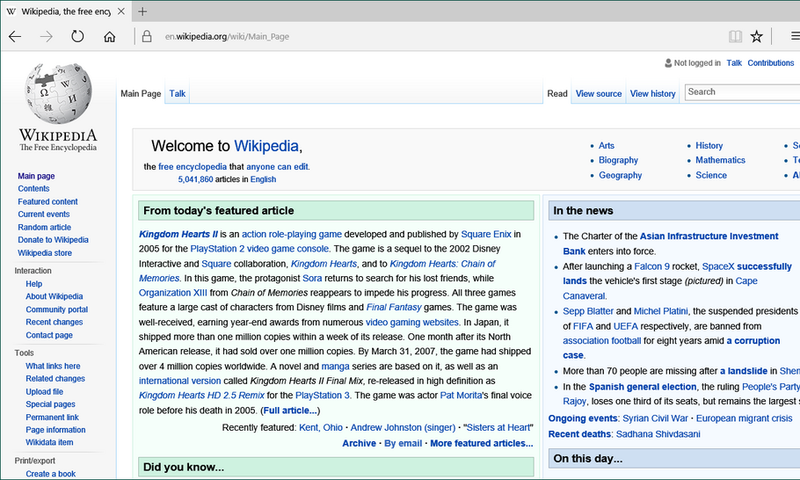Image resolution: width=800 pixels, height=480 pixels.
Task: Open a new tab with plus button
Action: pos(142,11)
